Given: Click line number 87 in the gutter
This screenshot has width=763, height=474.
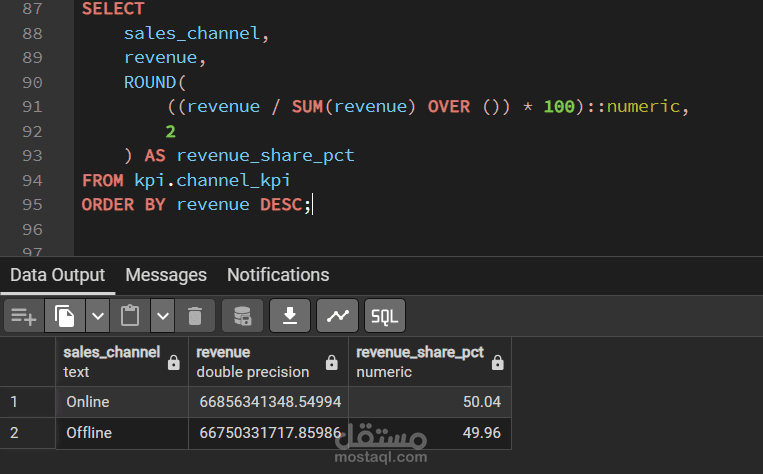Looking at the screenshot, I should 32,9.
